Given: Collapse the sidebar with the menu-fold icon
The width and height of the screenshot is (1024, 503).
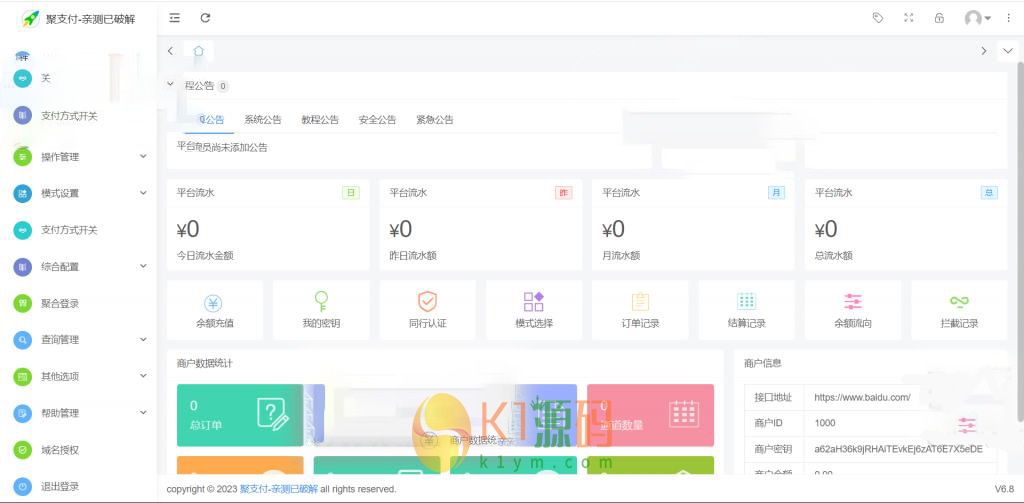Looking at the screenshot, I should (175, 18).
